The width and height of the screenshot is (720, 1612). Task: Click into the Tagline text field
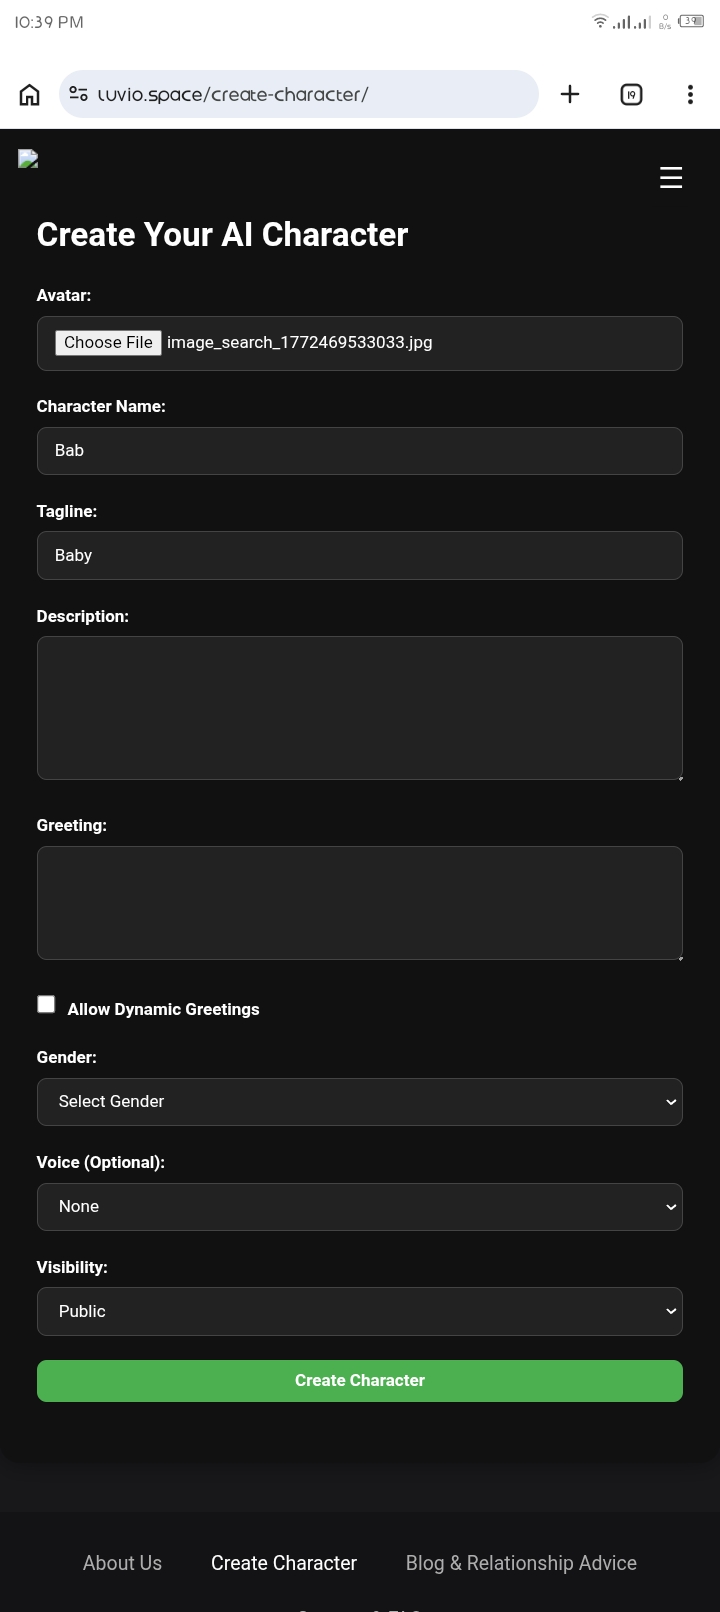(x=359, y=556)
